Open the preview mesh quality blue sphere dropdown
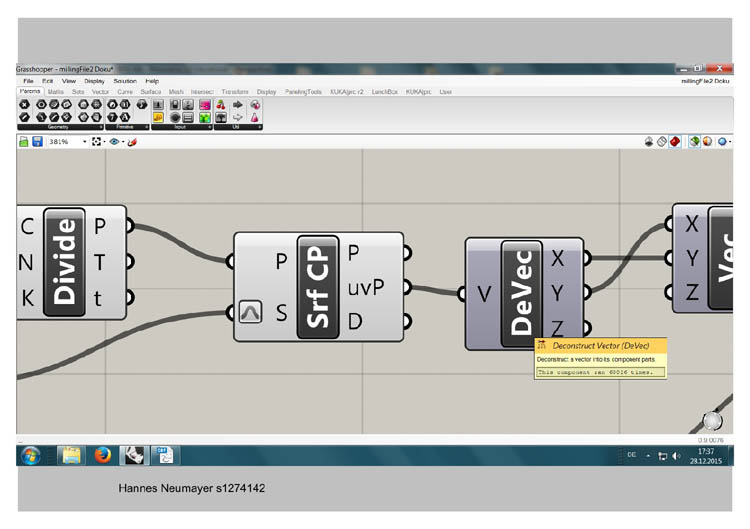This screenshot has height=529, width=750. [725, 142]
